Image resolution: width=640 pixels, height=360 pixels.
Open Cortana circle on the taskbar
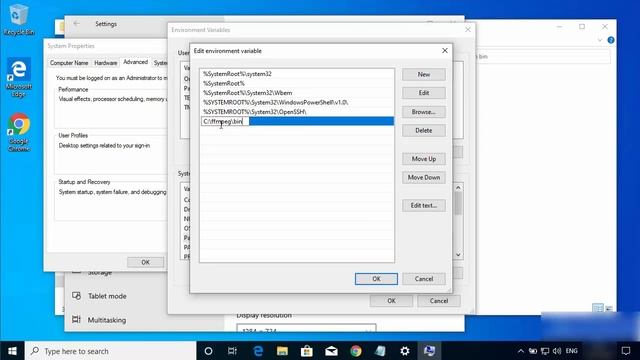pos(208,351)
